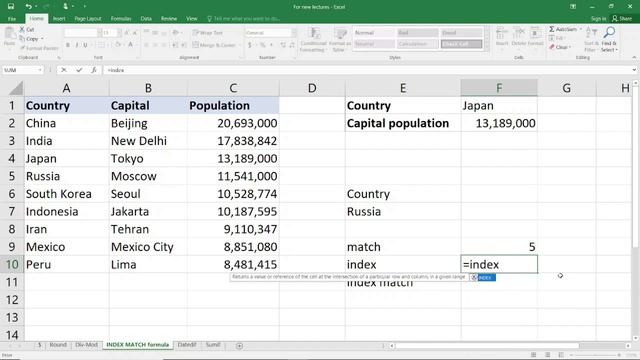Add a new sheet with plus icon
This screenshot has height=360, width=640.
point(240,346)
